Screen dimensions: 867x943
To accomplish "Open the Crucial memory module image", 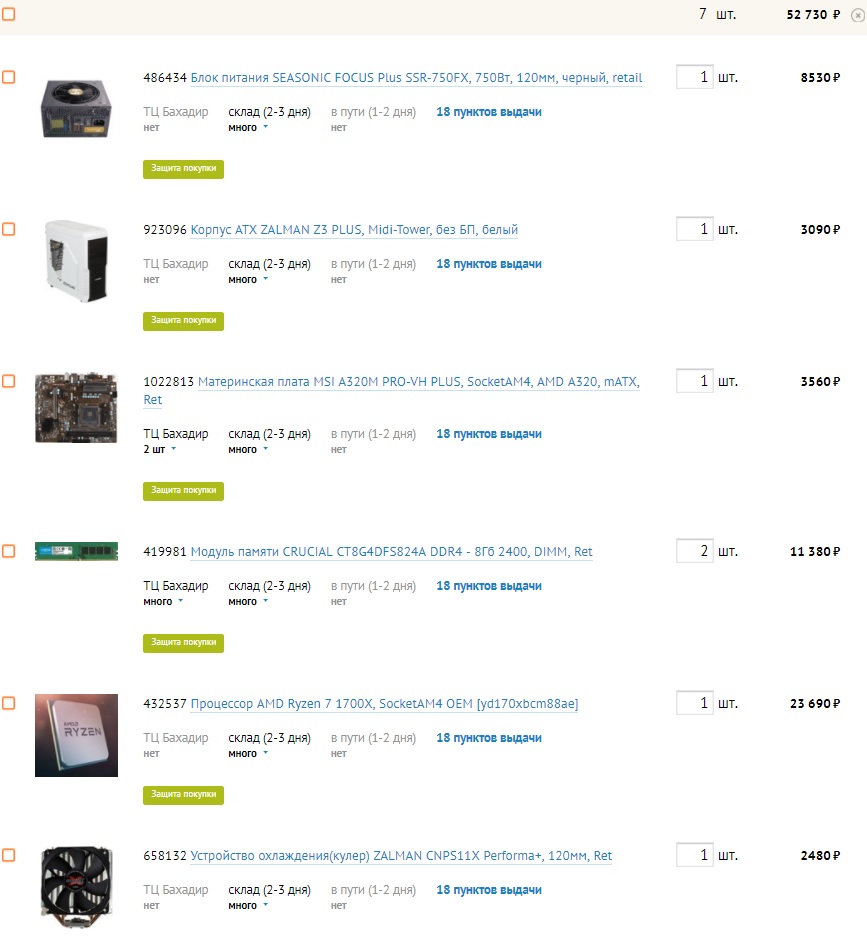I will [x=76, y=551].
